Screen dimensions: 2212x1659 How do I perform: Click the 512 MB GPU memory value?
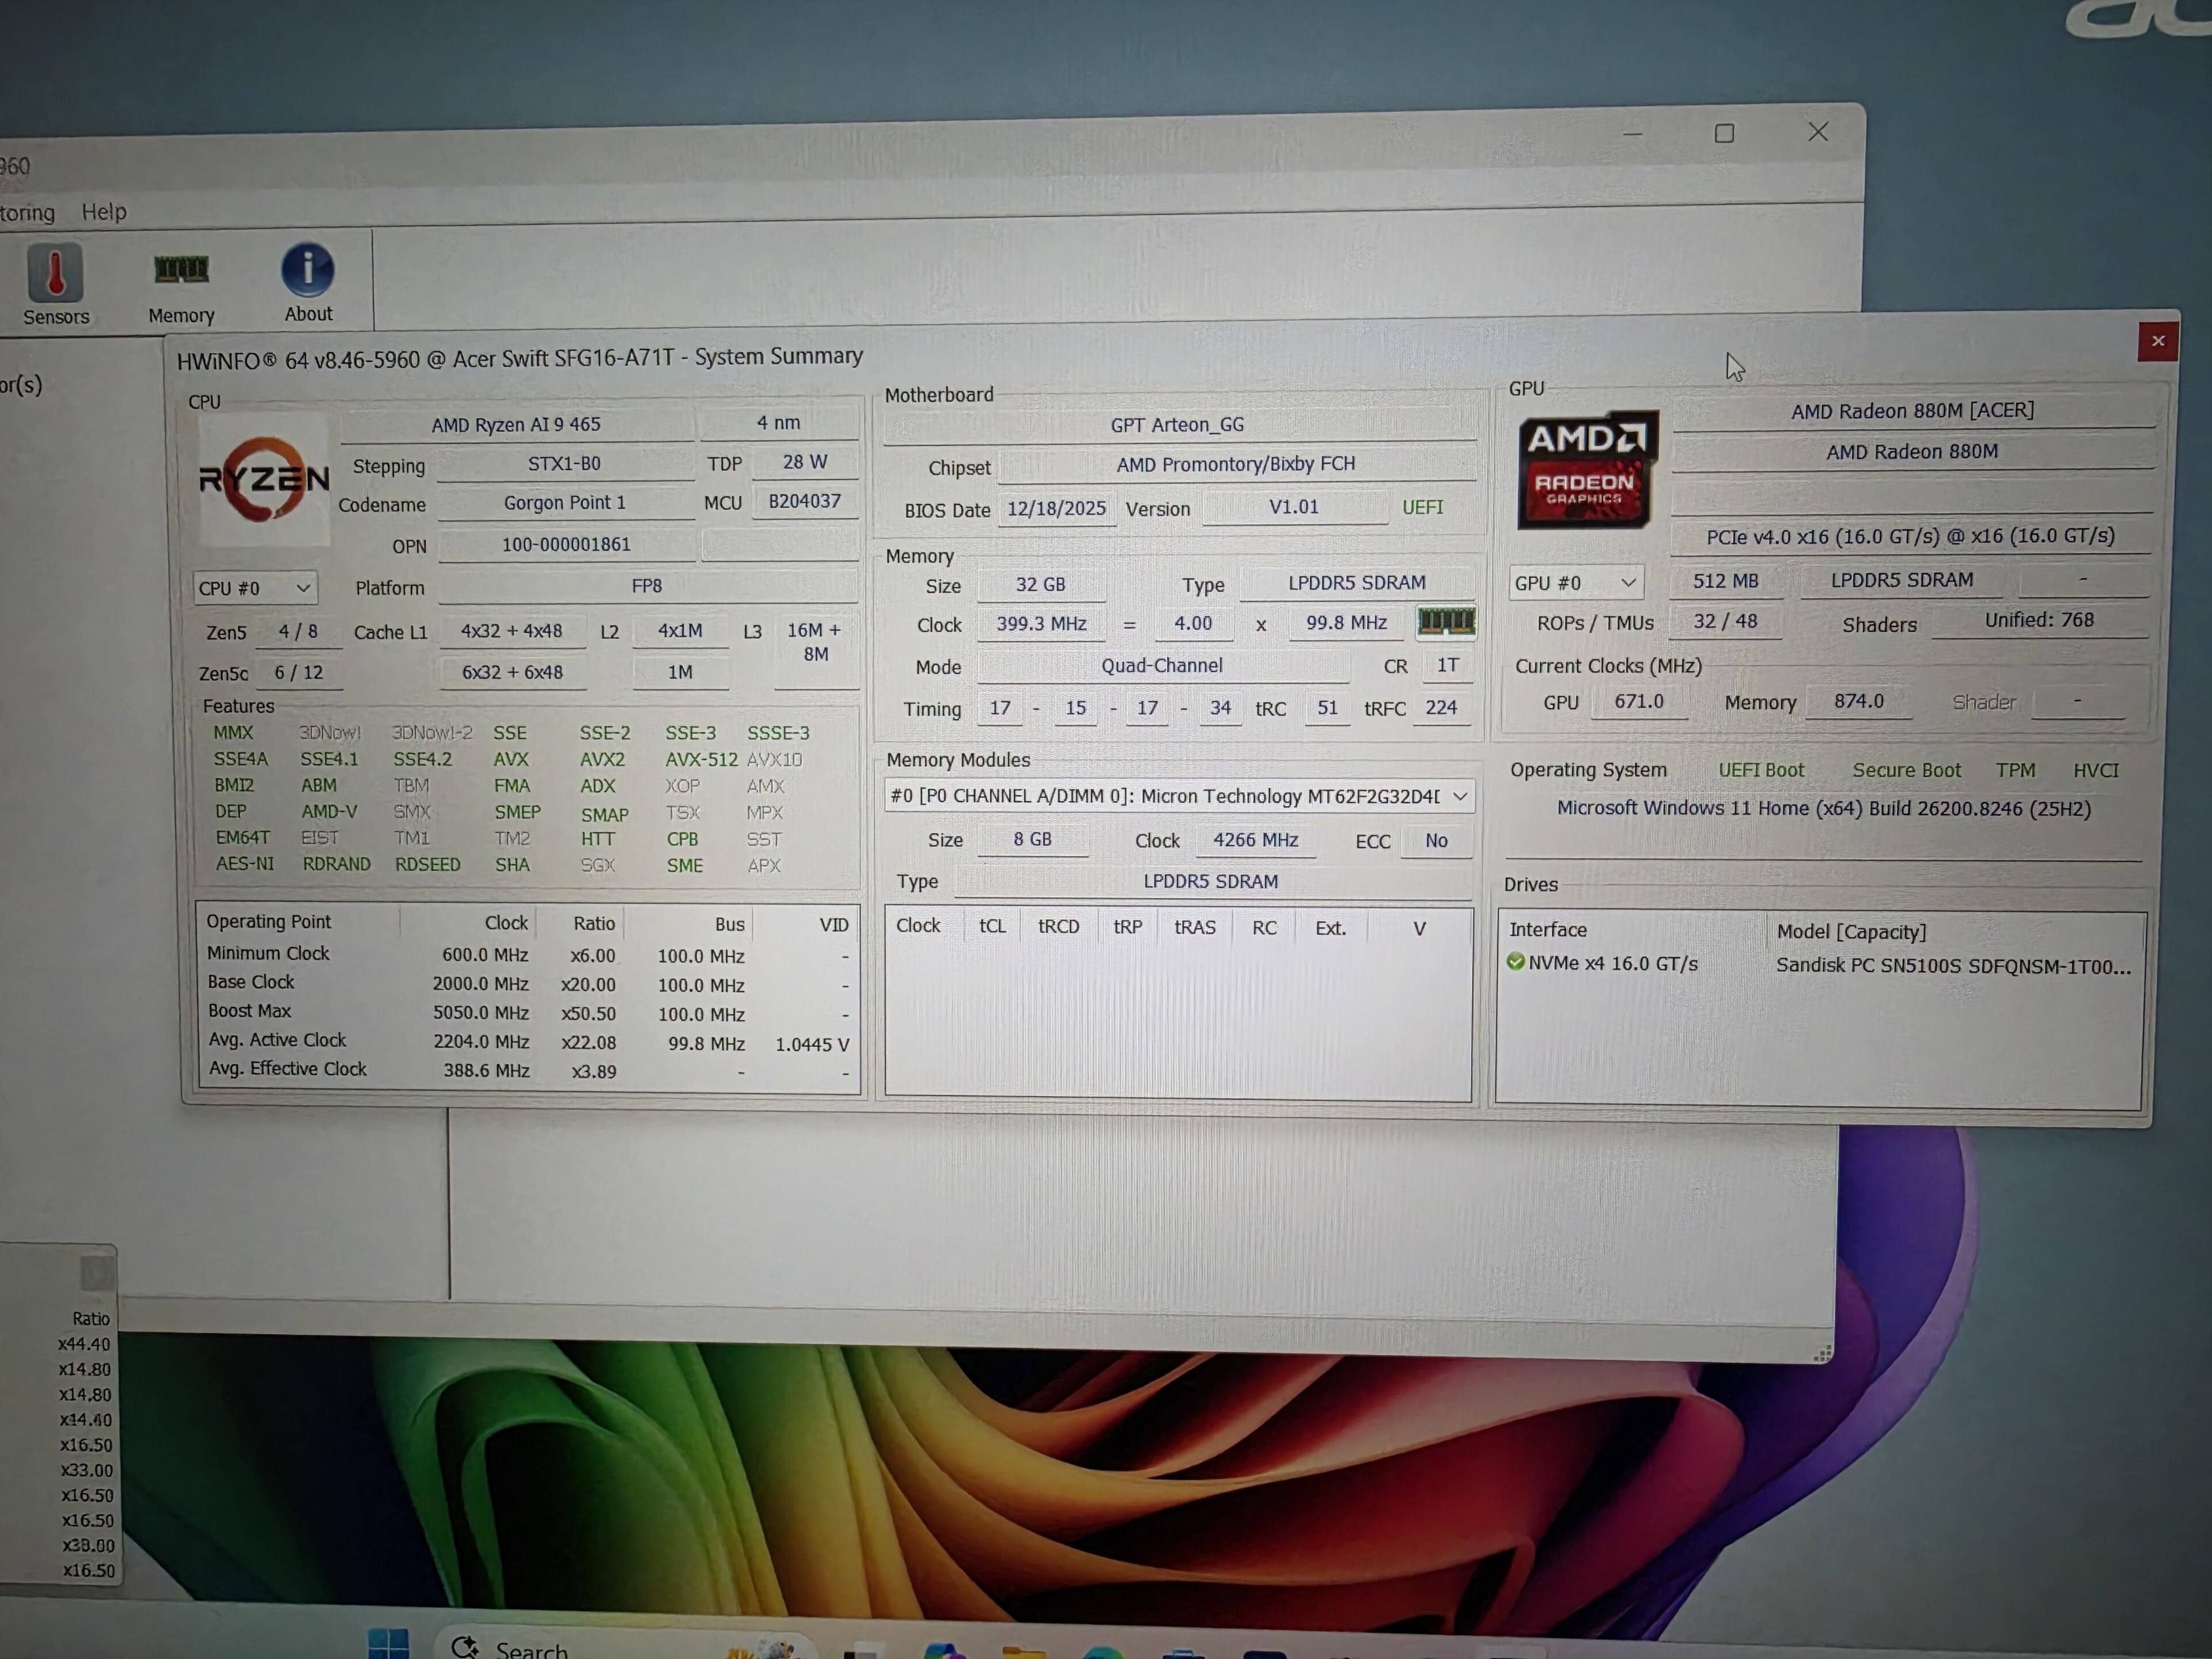1726,581
